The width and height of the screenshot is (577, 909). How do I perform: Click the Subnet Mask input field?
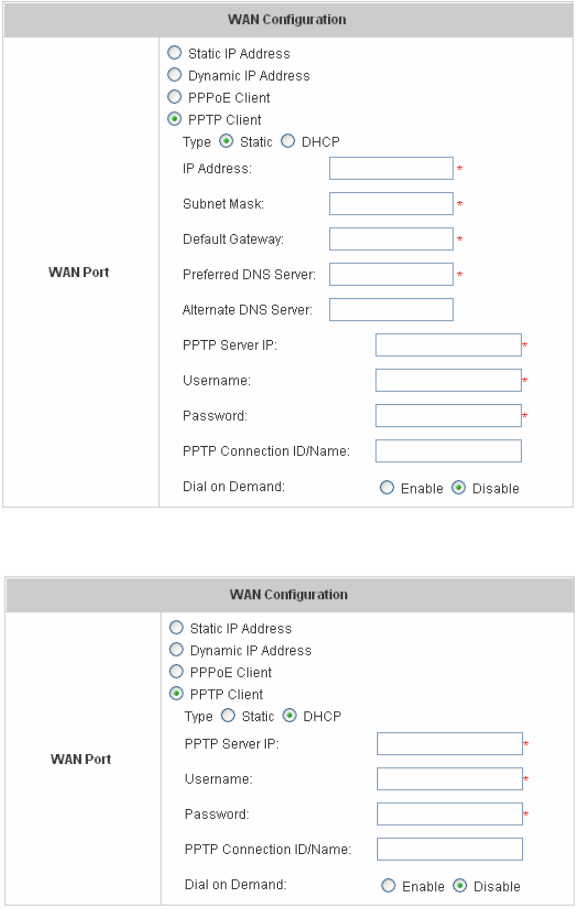(391, 204)
